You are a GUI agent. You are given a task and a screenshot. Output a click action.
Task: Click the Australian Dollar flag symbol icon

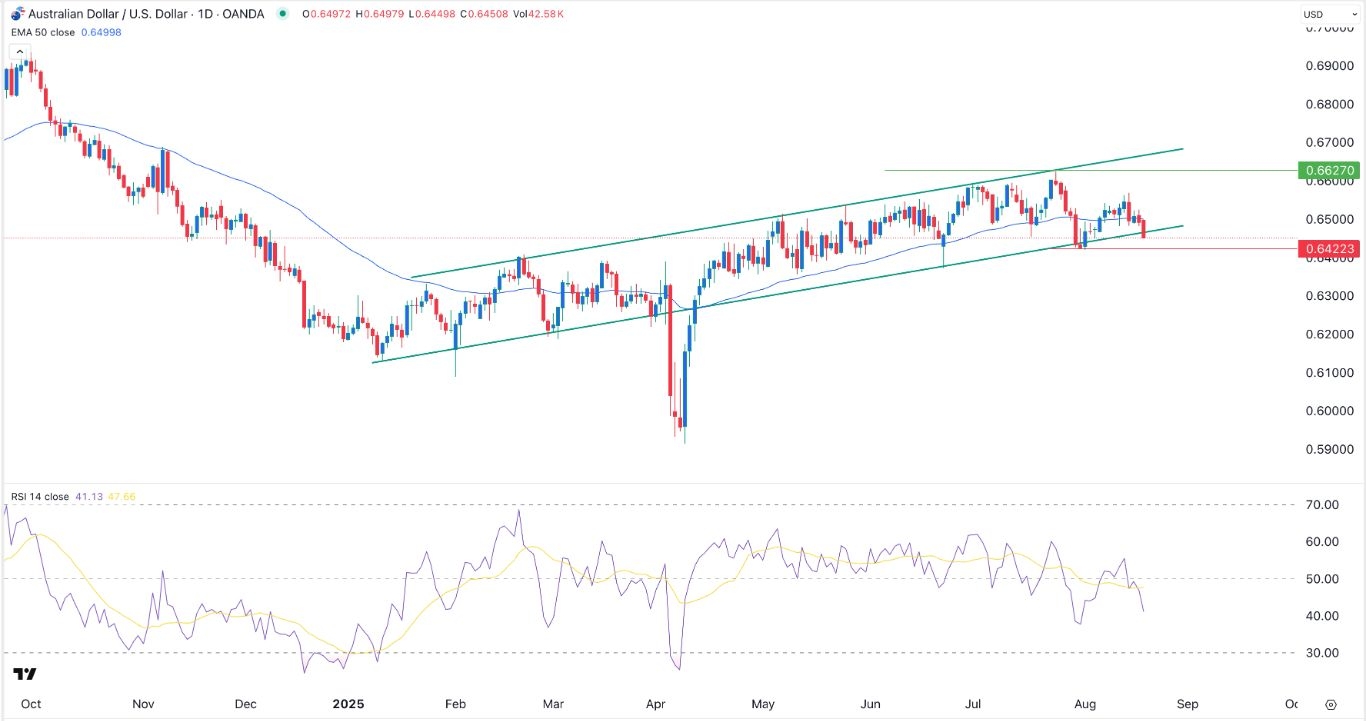click(15, 13)
